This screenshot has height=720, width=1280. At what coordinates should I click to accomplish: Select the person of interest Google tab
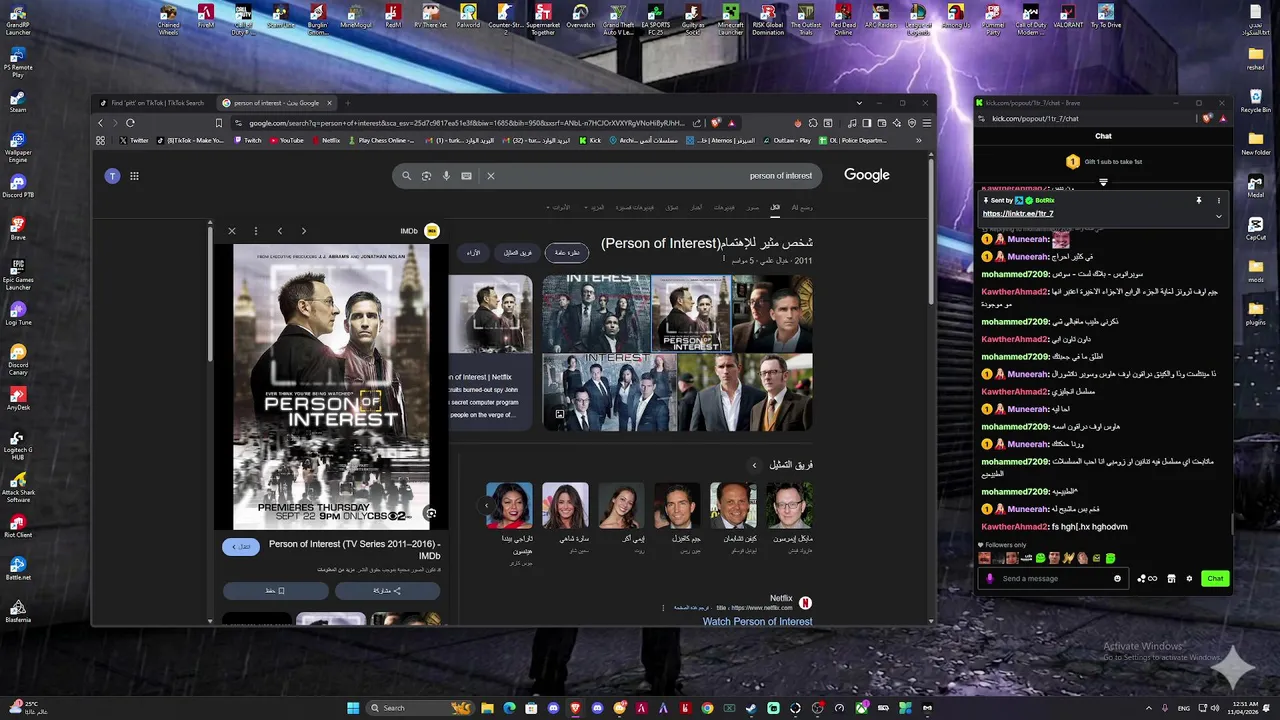277,103
